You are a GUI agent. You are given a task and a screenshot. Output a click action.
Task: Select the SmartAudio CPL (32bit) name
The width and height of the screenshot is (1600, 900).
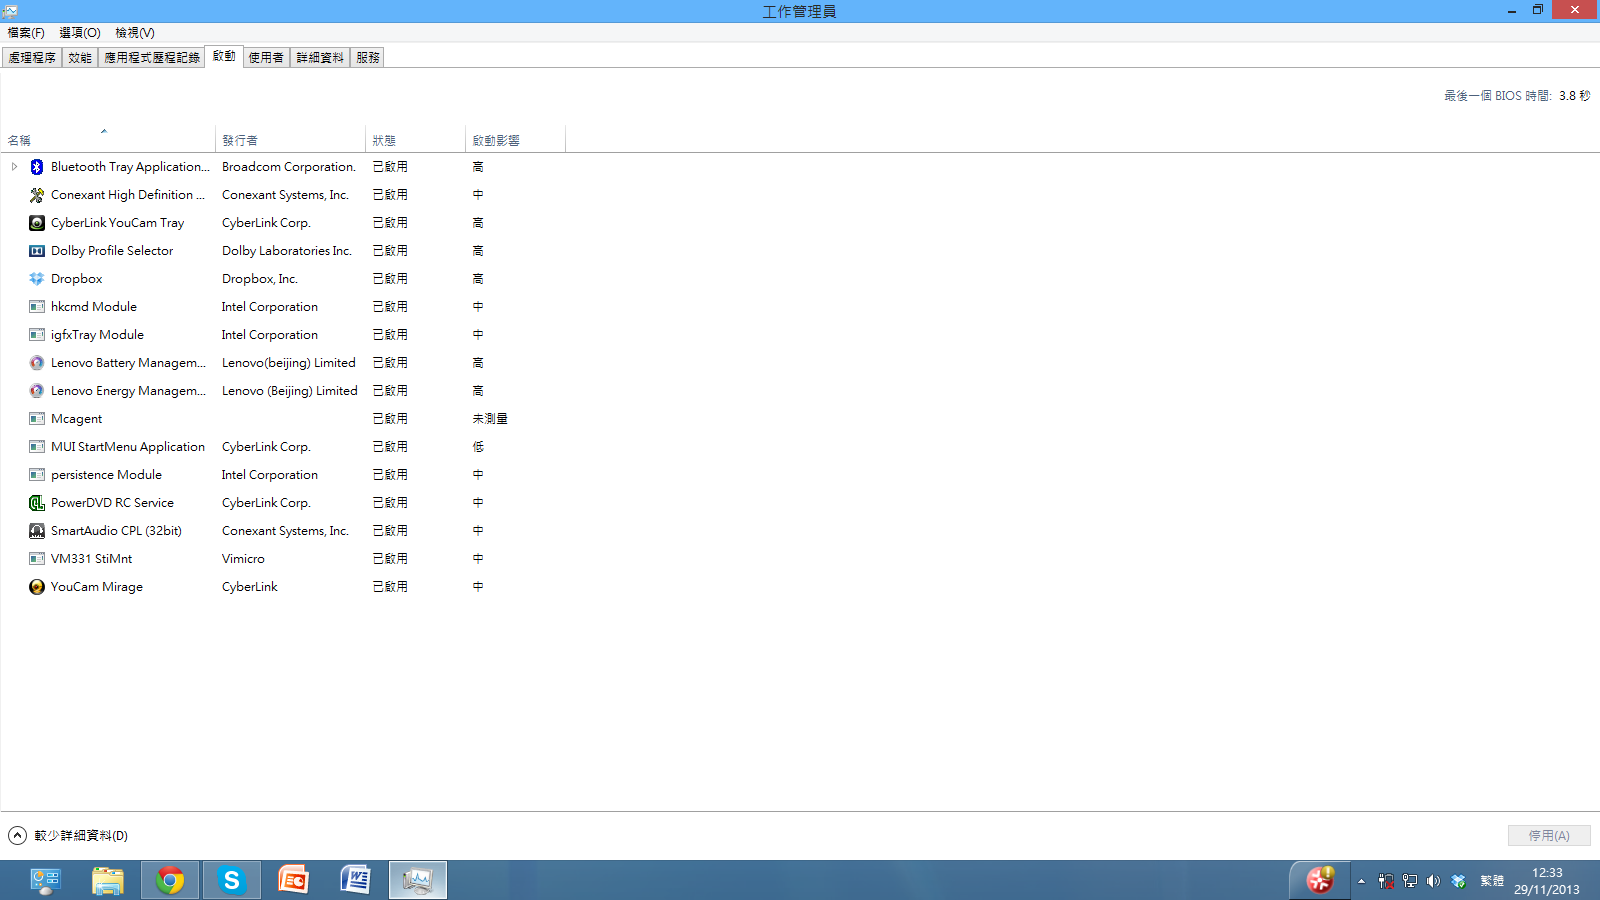[x=116, y=531]
